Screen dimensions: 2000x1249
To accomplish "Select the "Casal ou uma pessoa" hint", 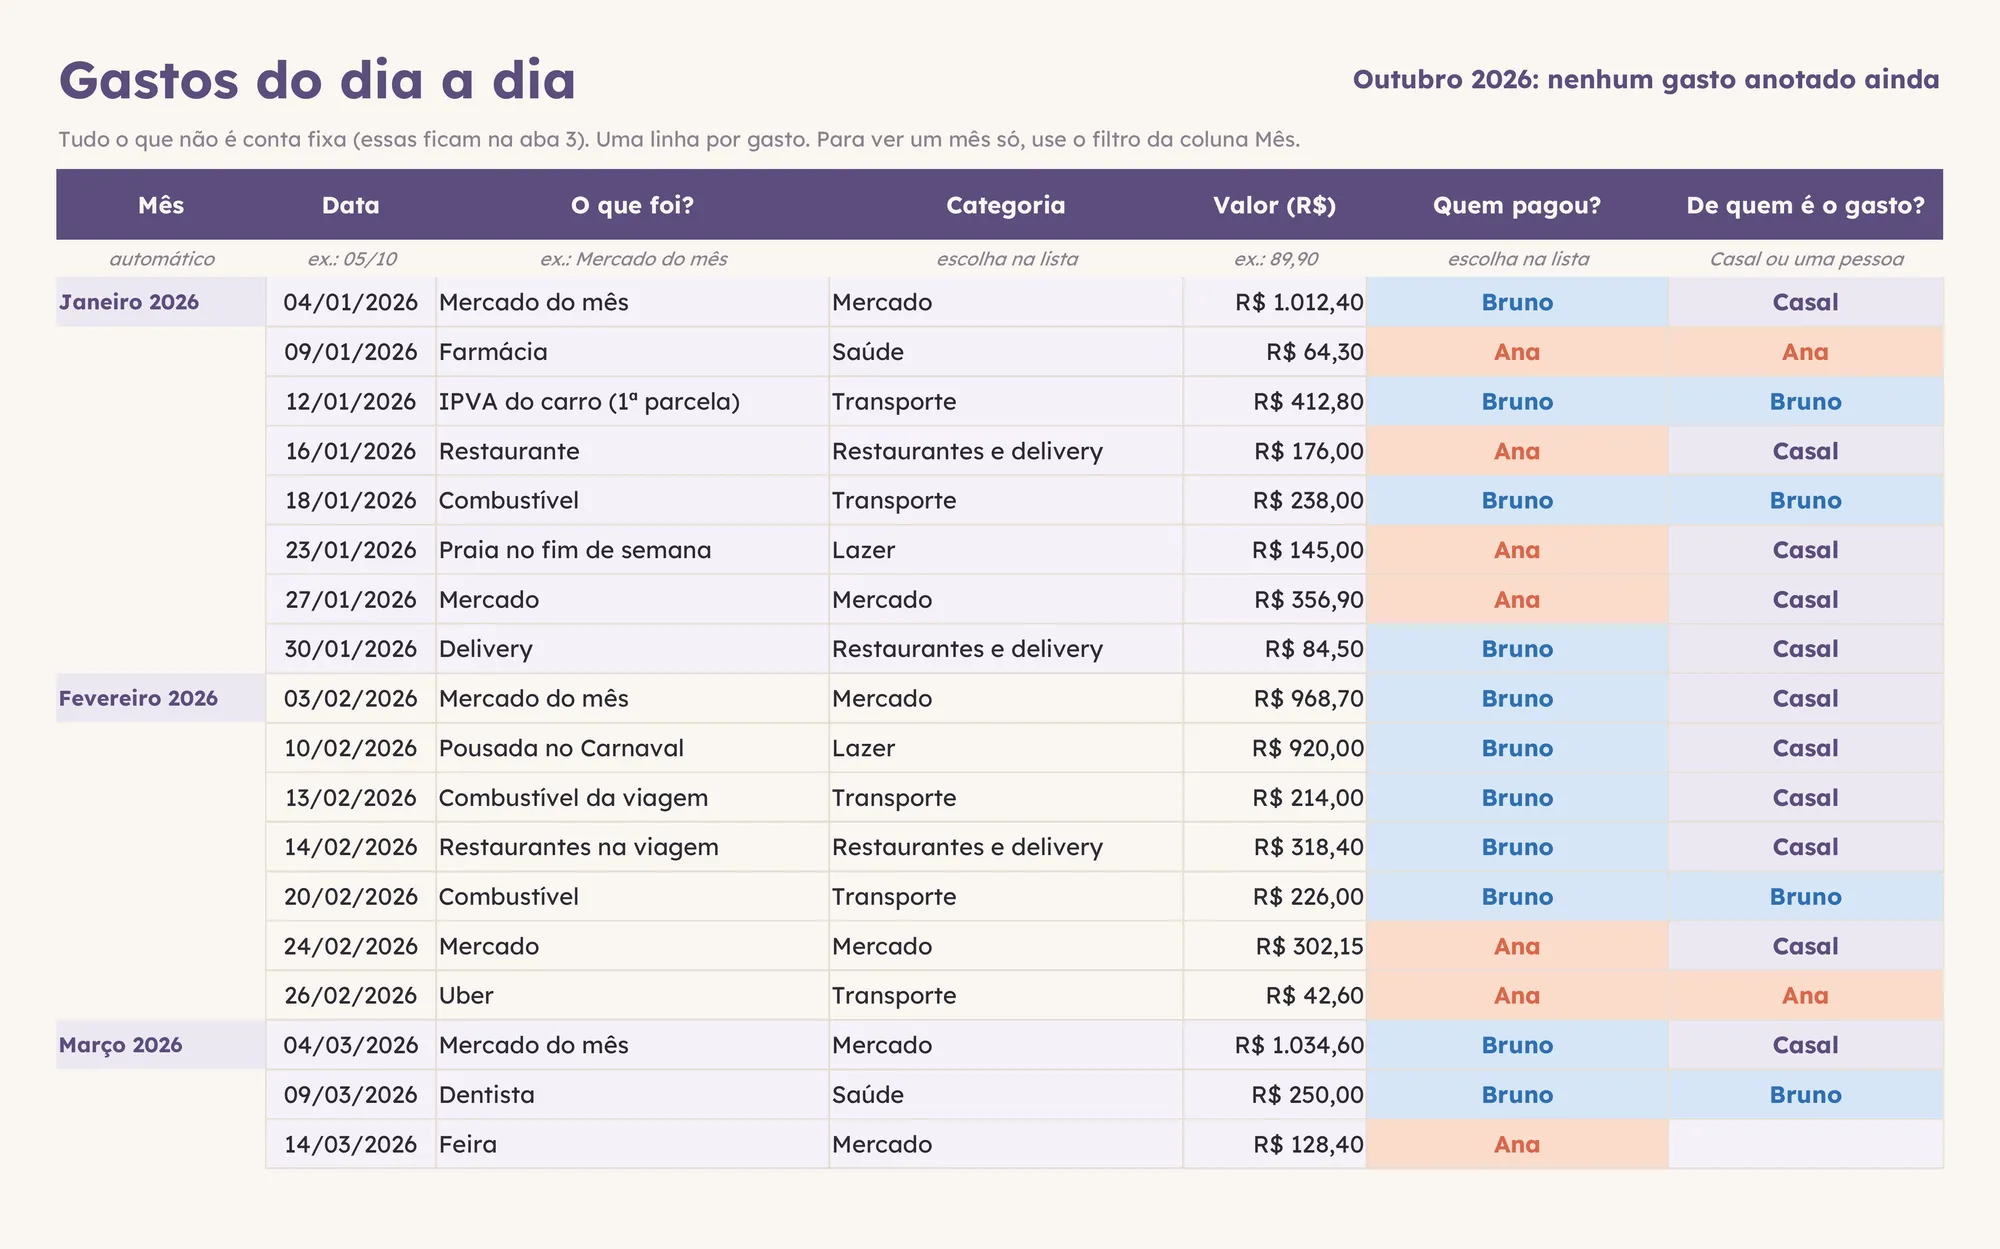I will [1806, 259].
